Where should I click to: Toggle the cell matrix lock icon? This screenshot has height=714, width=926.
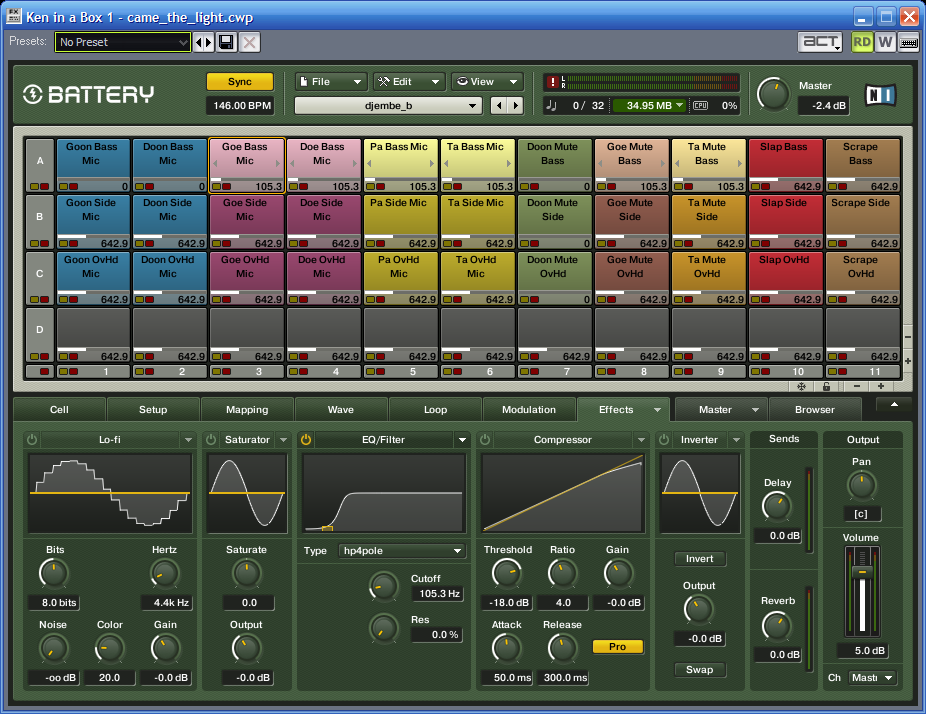826,386
